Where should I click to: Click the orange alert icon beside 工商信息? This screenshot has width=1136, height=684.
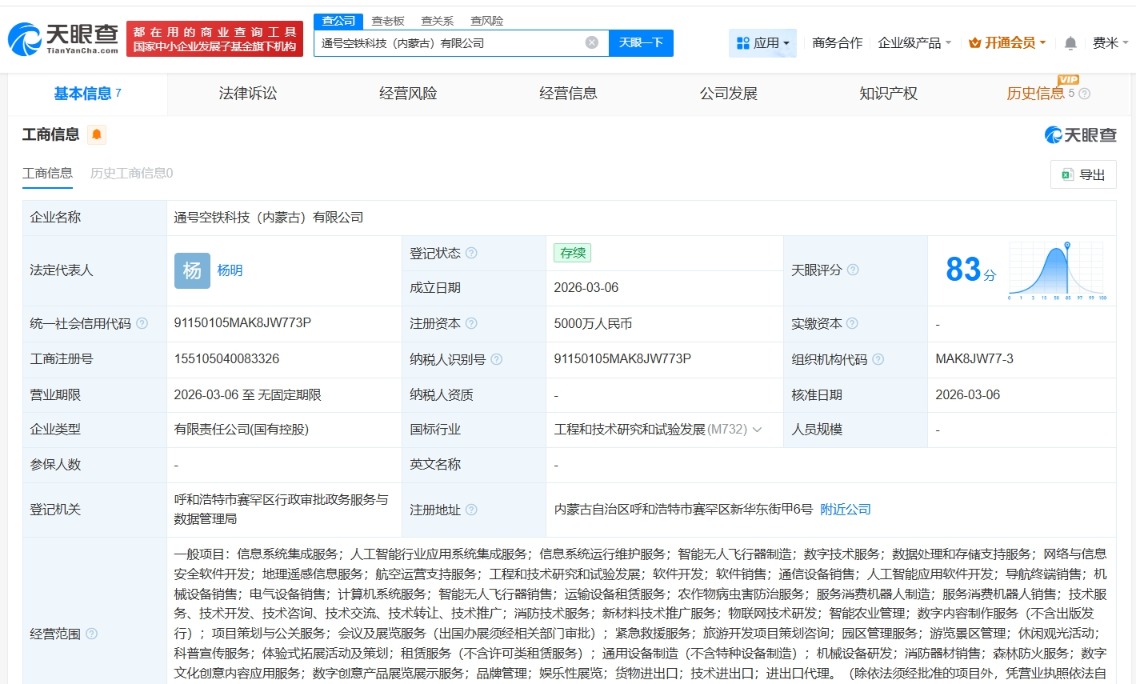pyautogui.click(x=96, y=134)
